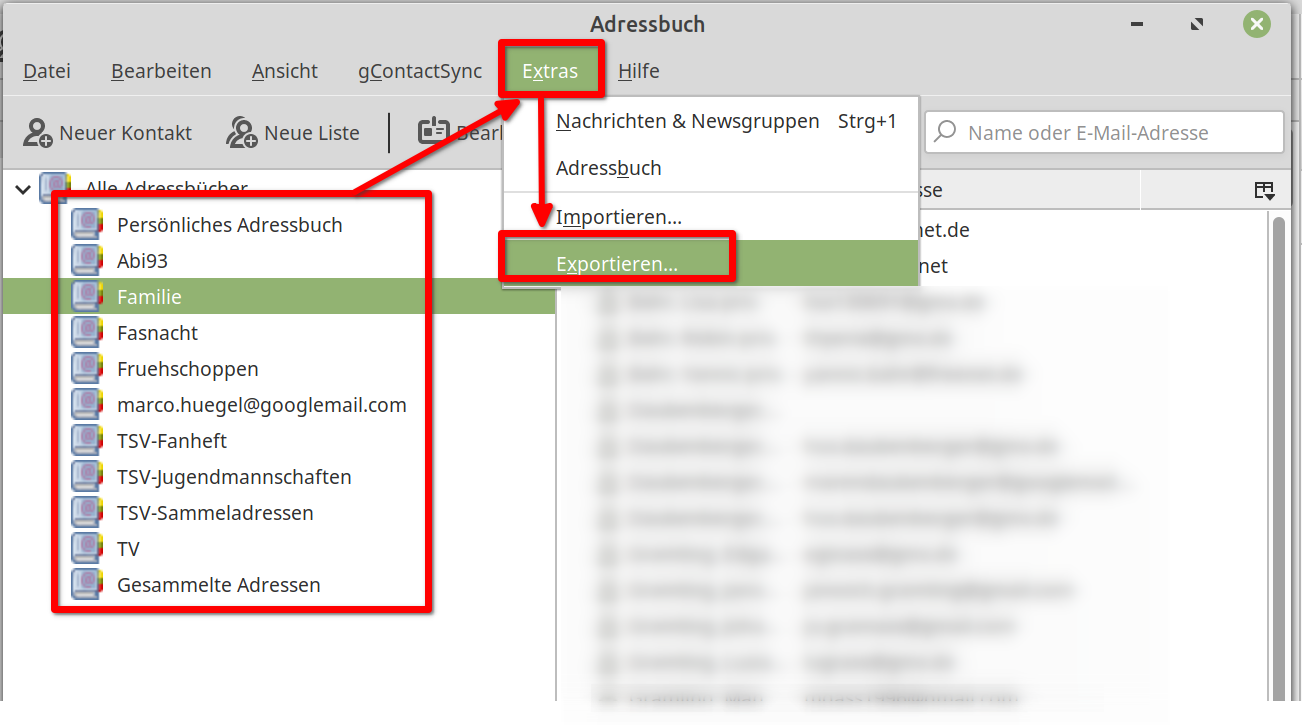Click the Persönliches Adressbuch book icon

[88, 225]
